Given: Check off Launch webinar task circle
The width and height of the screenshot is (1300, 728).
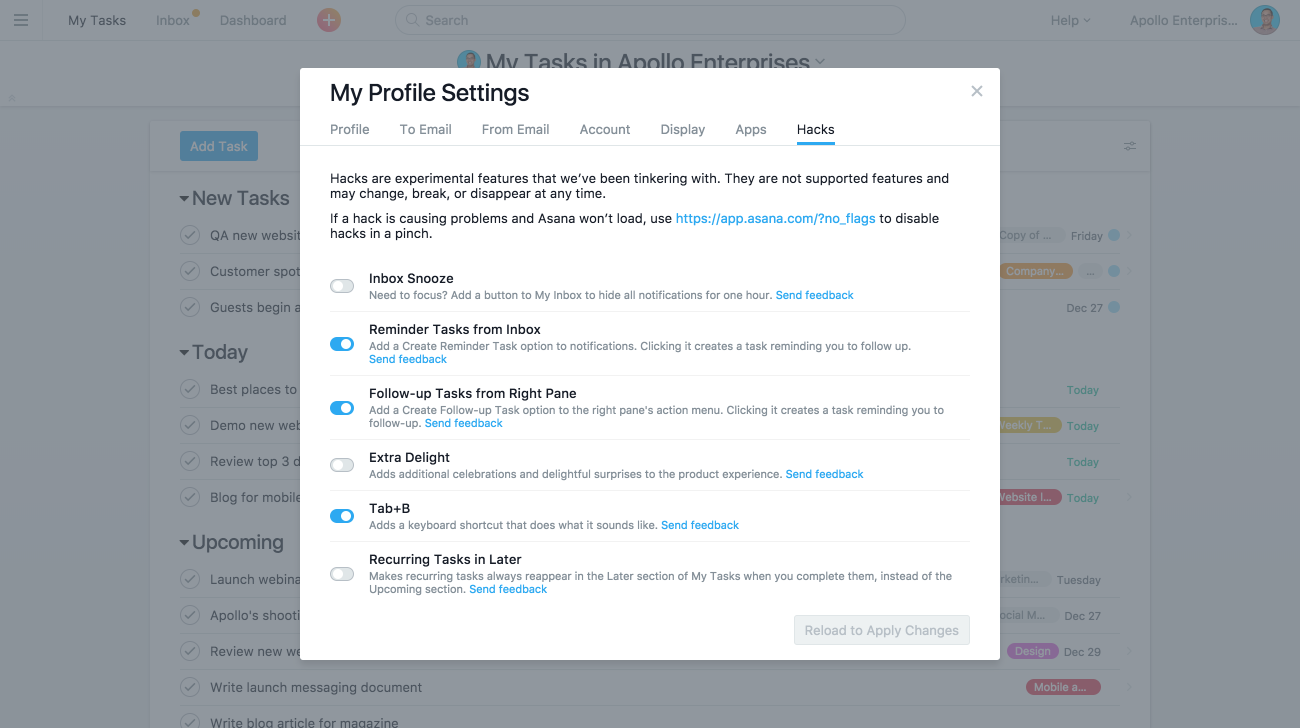Looking at the screenshot, I should 190,579.
